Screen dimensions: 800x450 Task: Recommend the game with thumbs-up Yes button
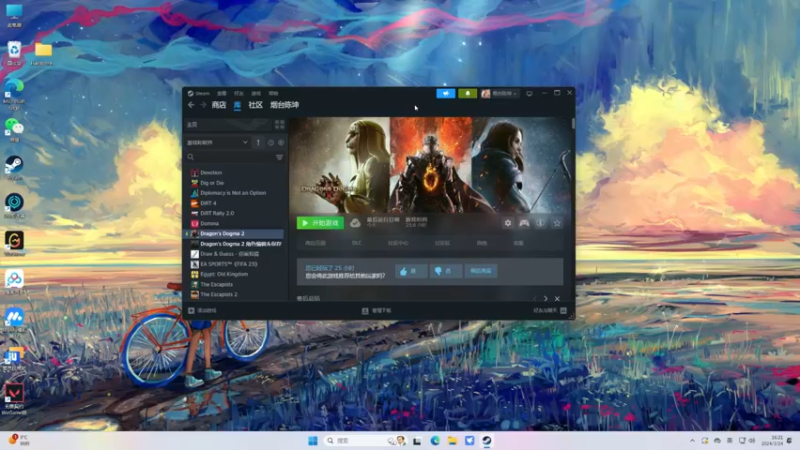coord(411,271)
